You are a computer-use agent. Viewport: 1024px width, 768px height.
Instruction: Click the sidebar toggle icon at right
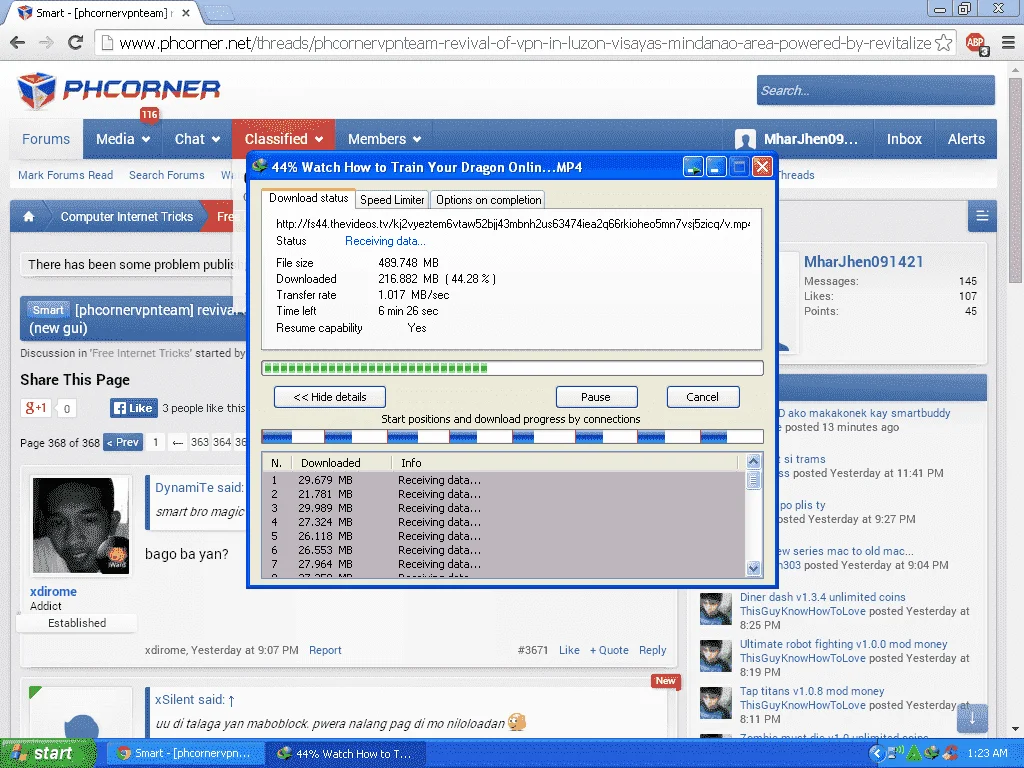982,216
